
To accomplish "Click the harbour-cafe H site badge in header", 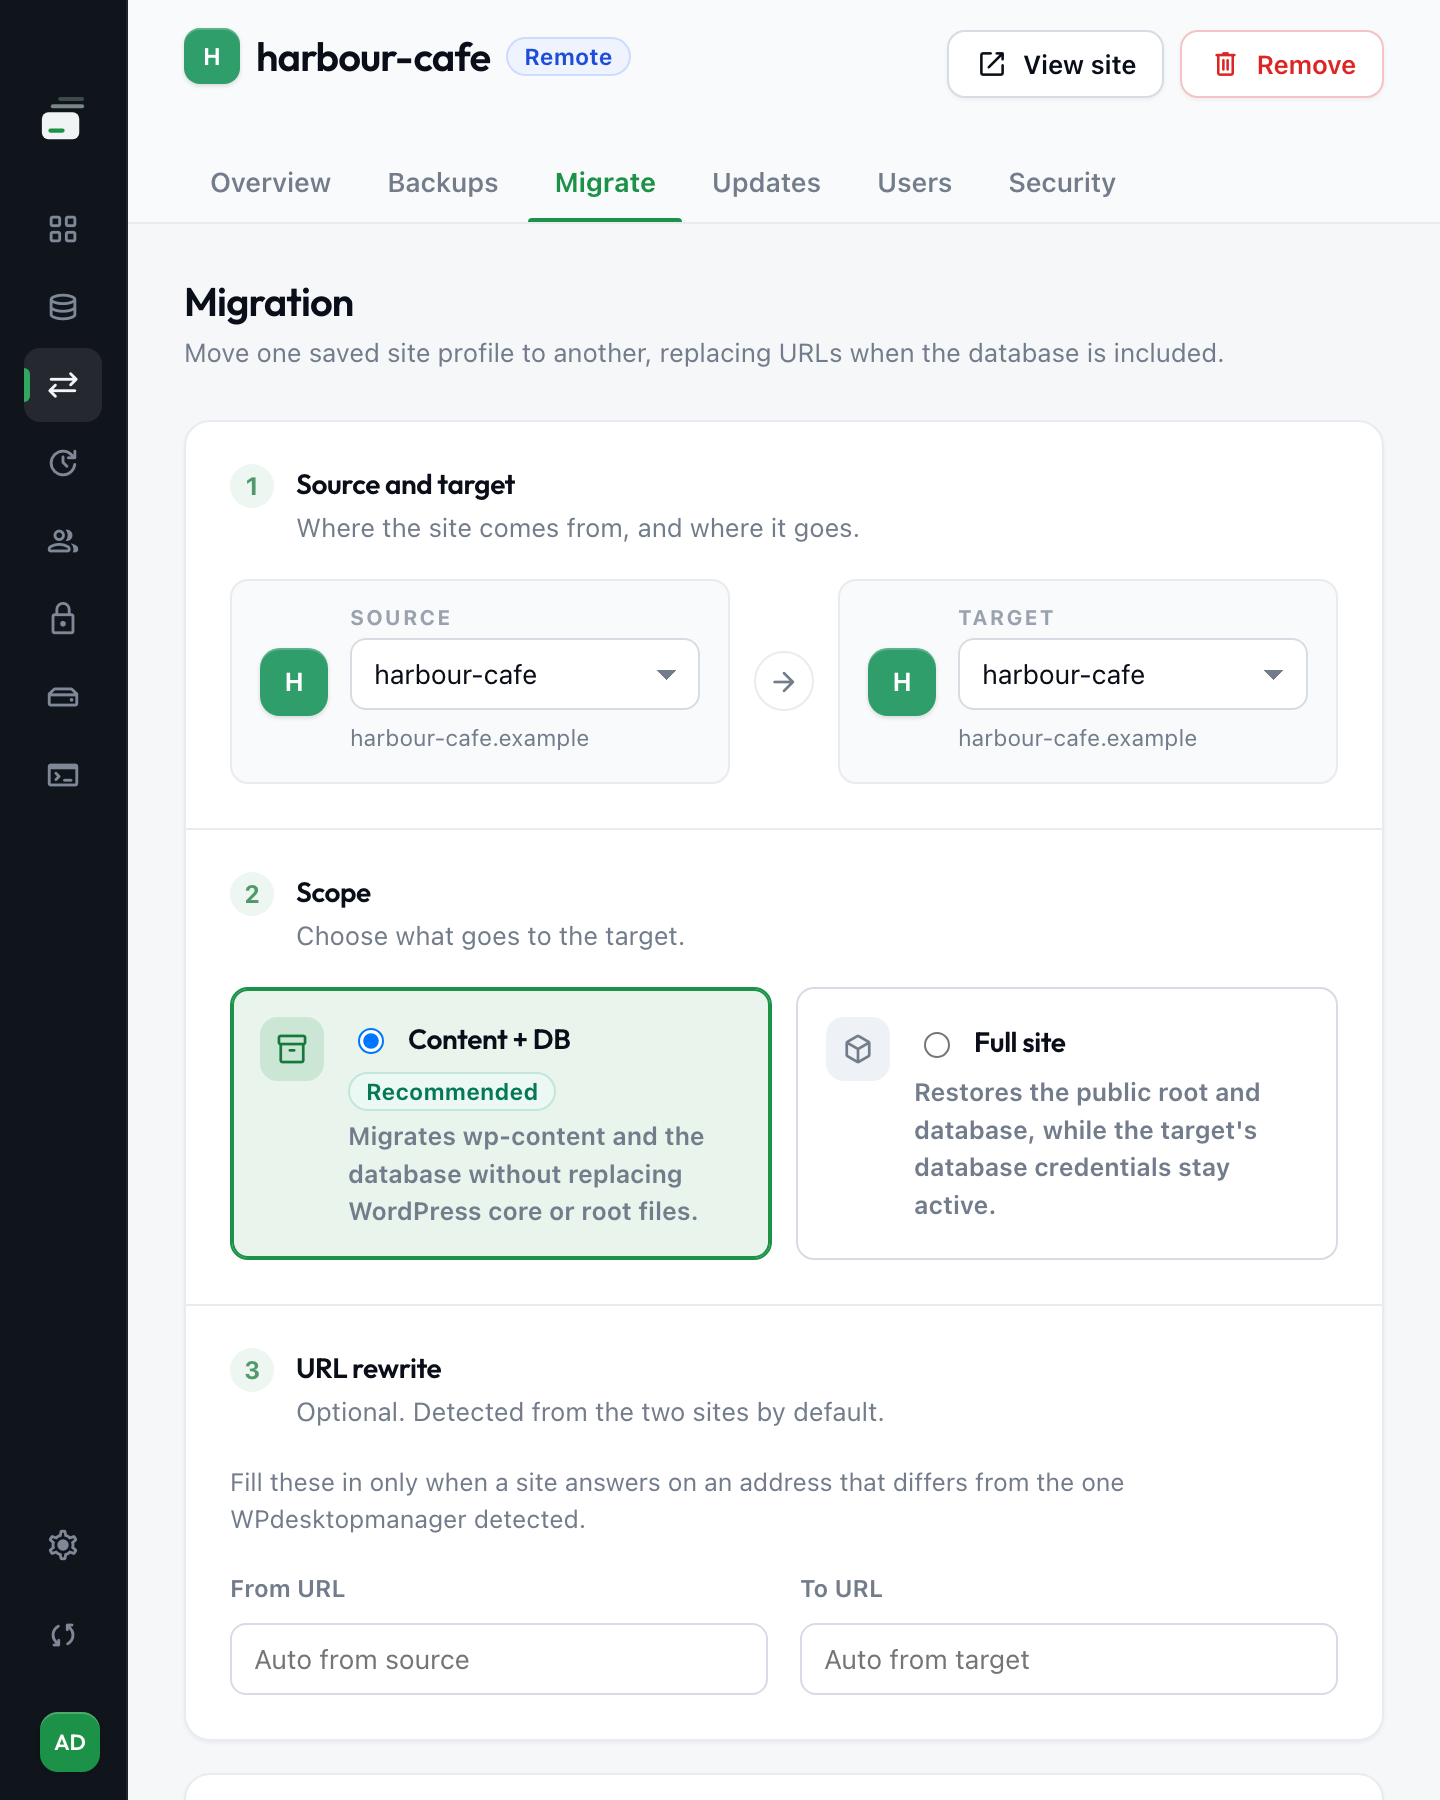I will pyautogui.click(x=212, y=57).
